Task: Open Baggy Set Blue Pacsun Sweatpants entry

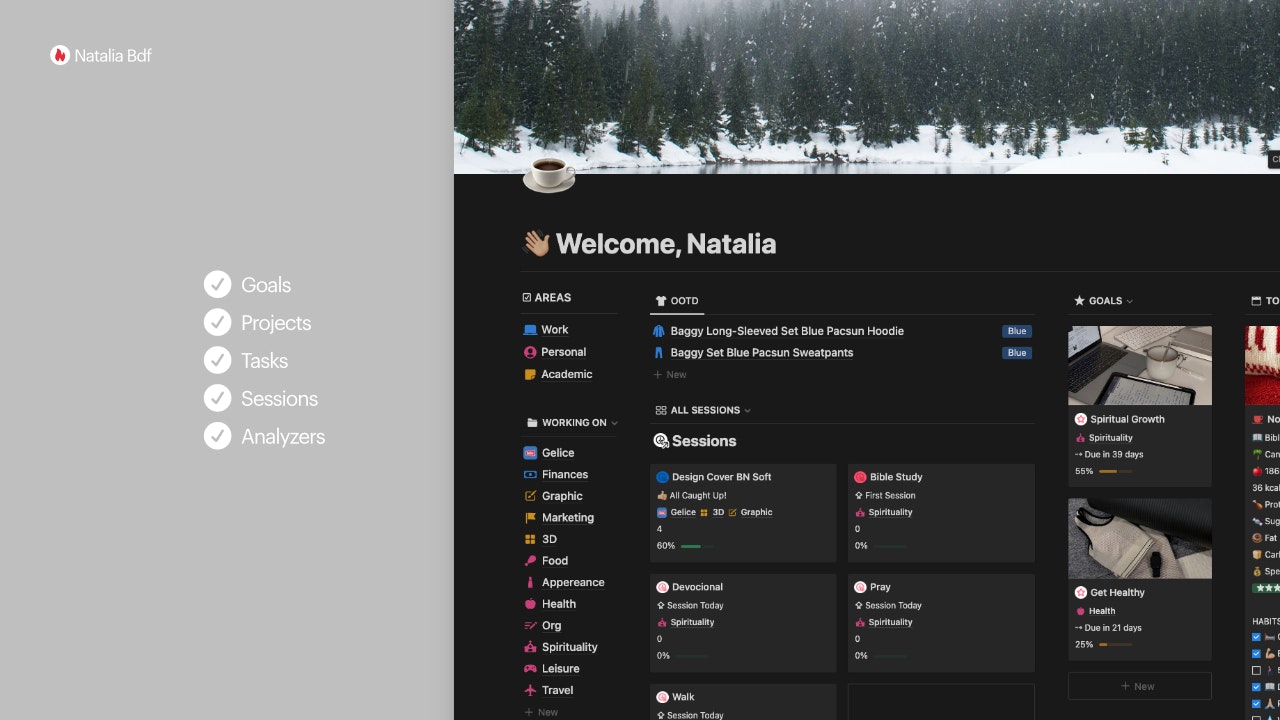Action: tap(761, 353)
